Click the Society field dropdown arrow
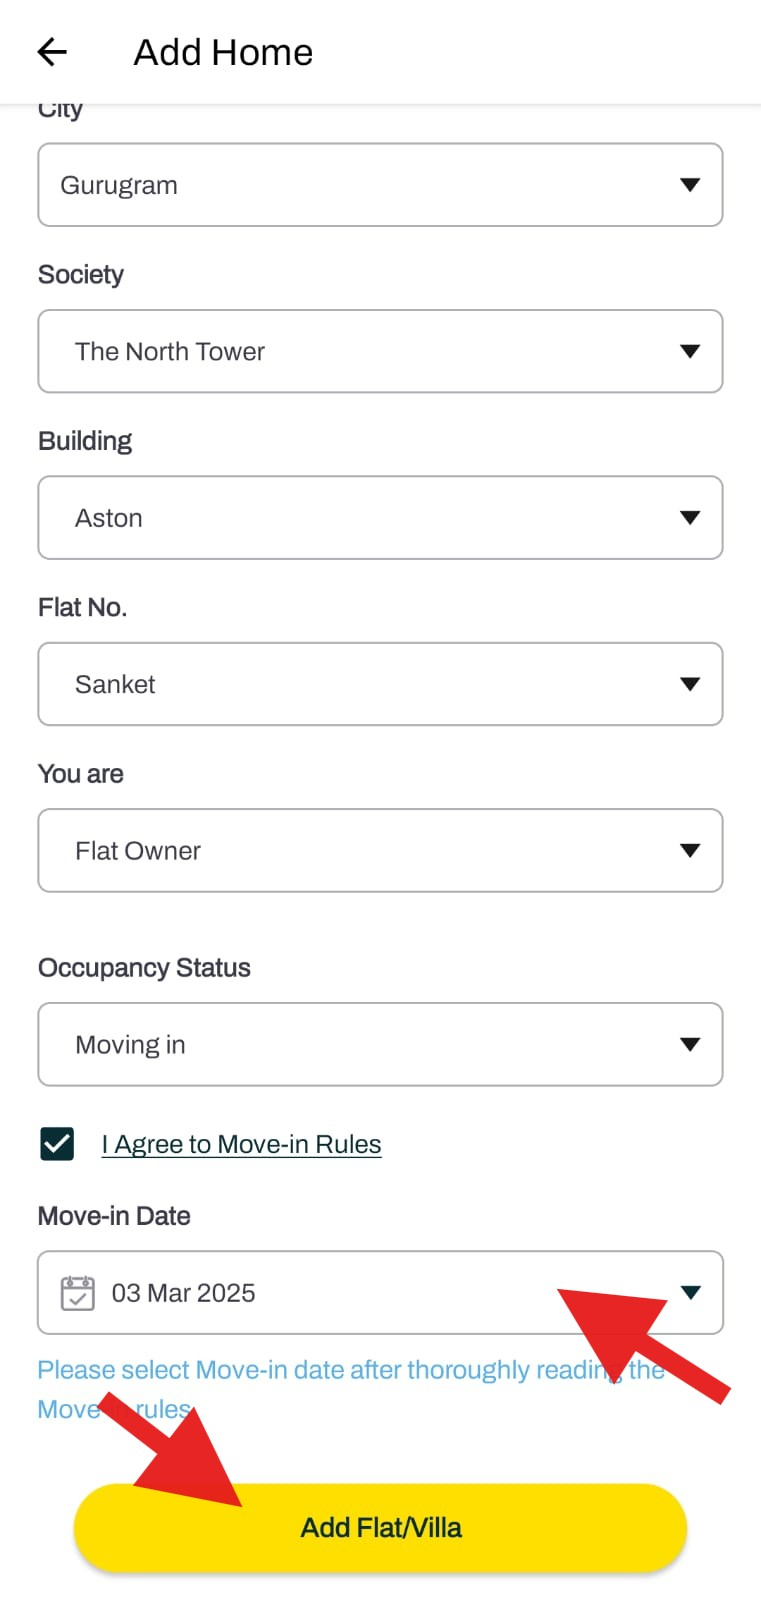 689,351
